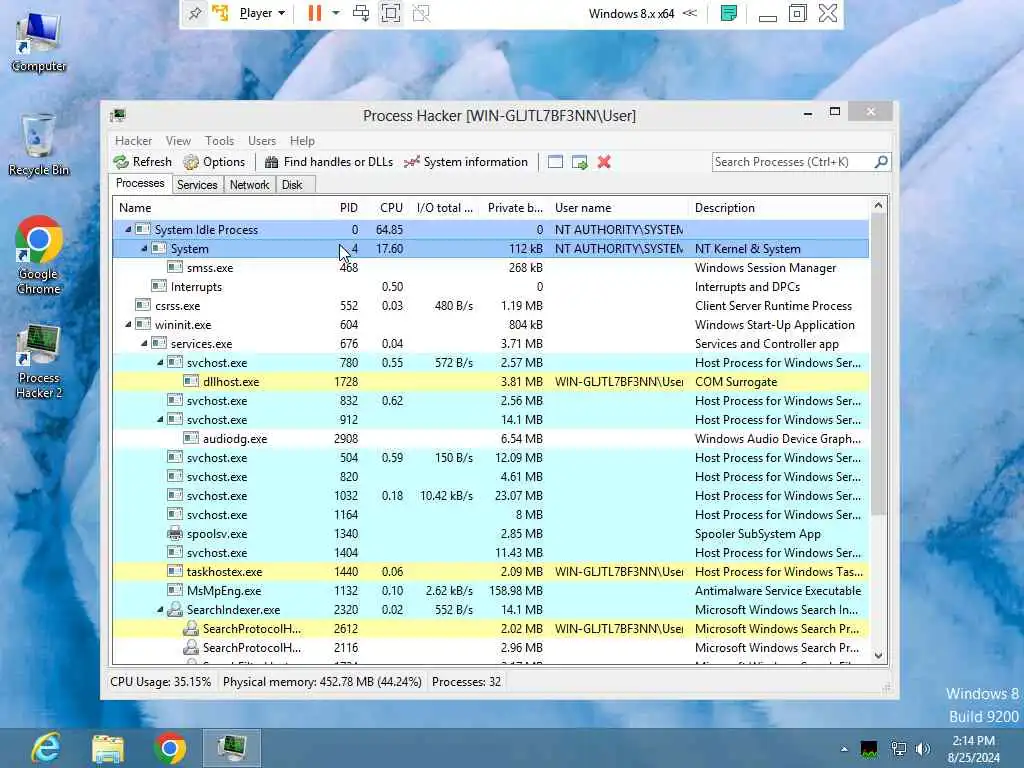Select the MsMpEng.exe process

[x=491, y=590]
